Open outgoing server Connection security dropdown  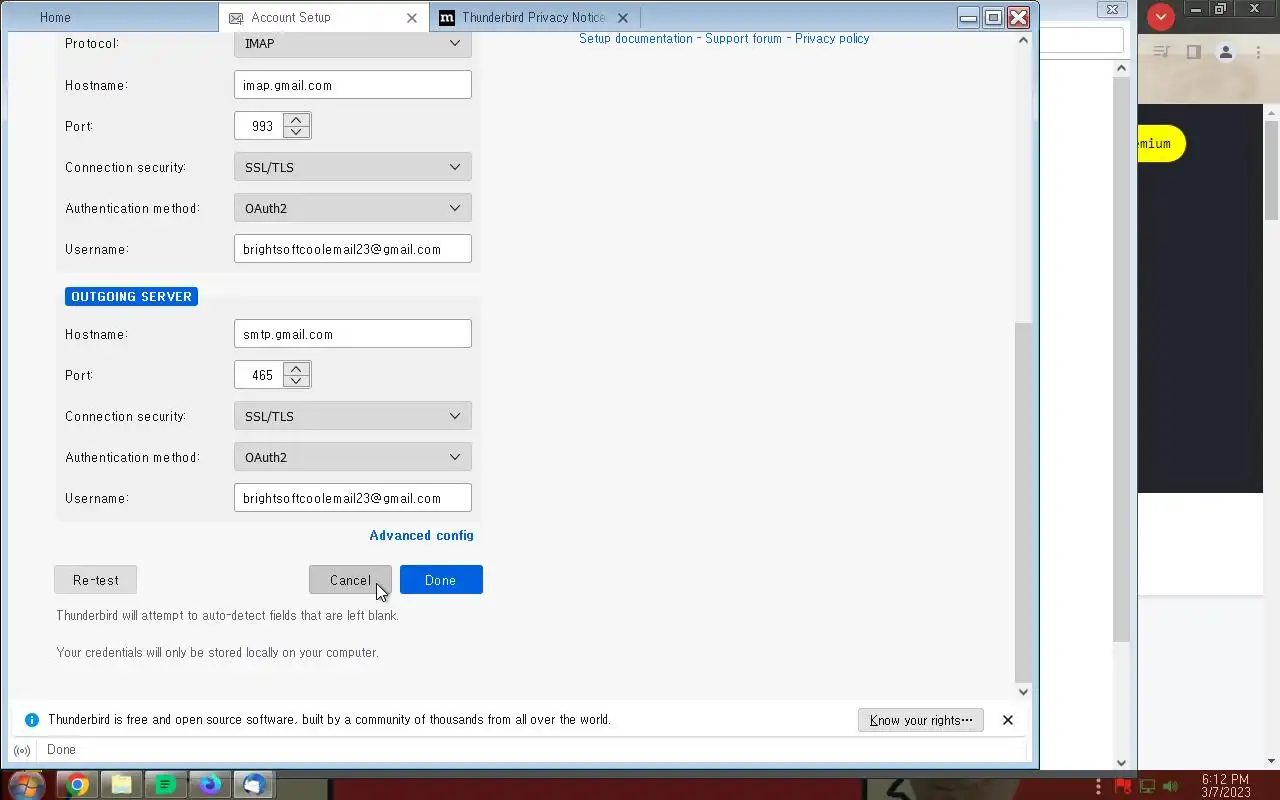tap(353, 416)
